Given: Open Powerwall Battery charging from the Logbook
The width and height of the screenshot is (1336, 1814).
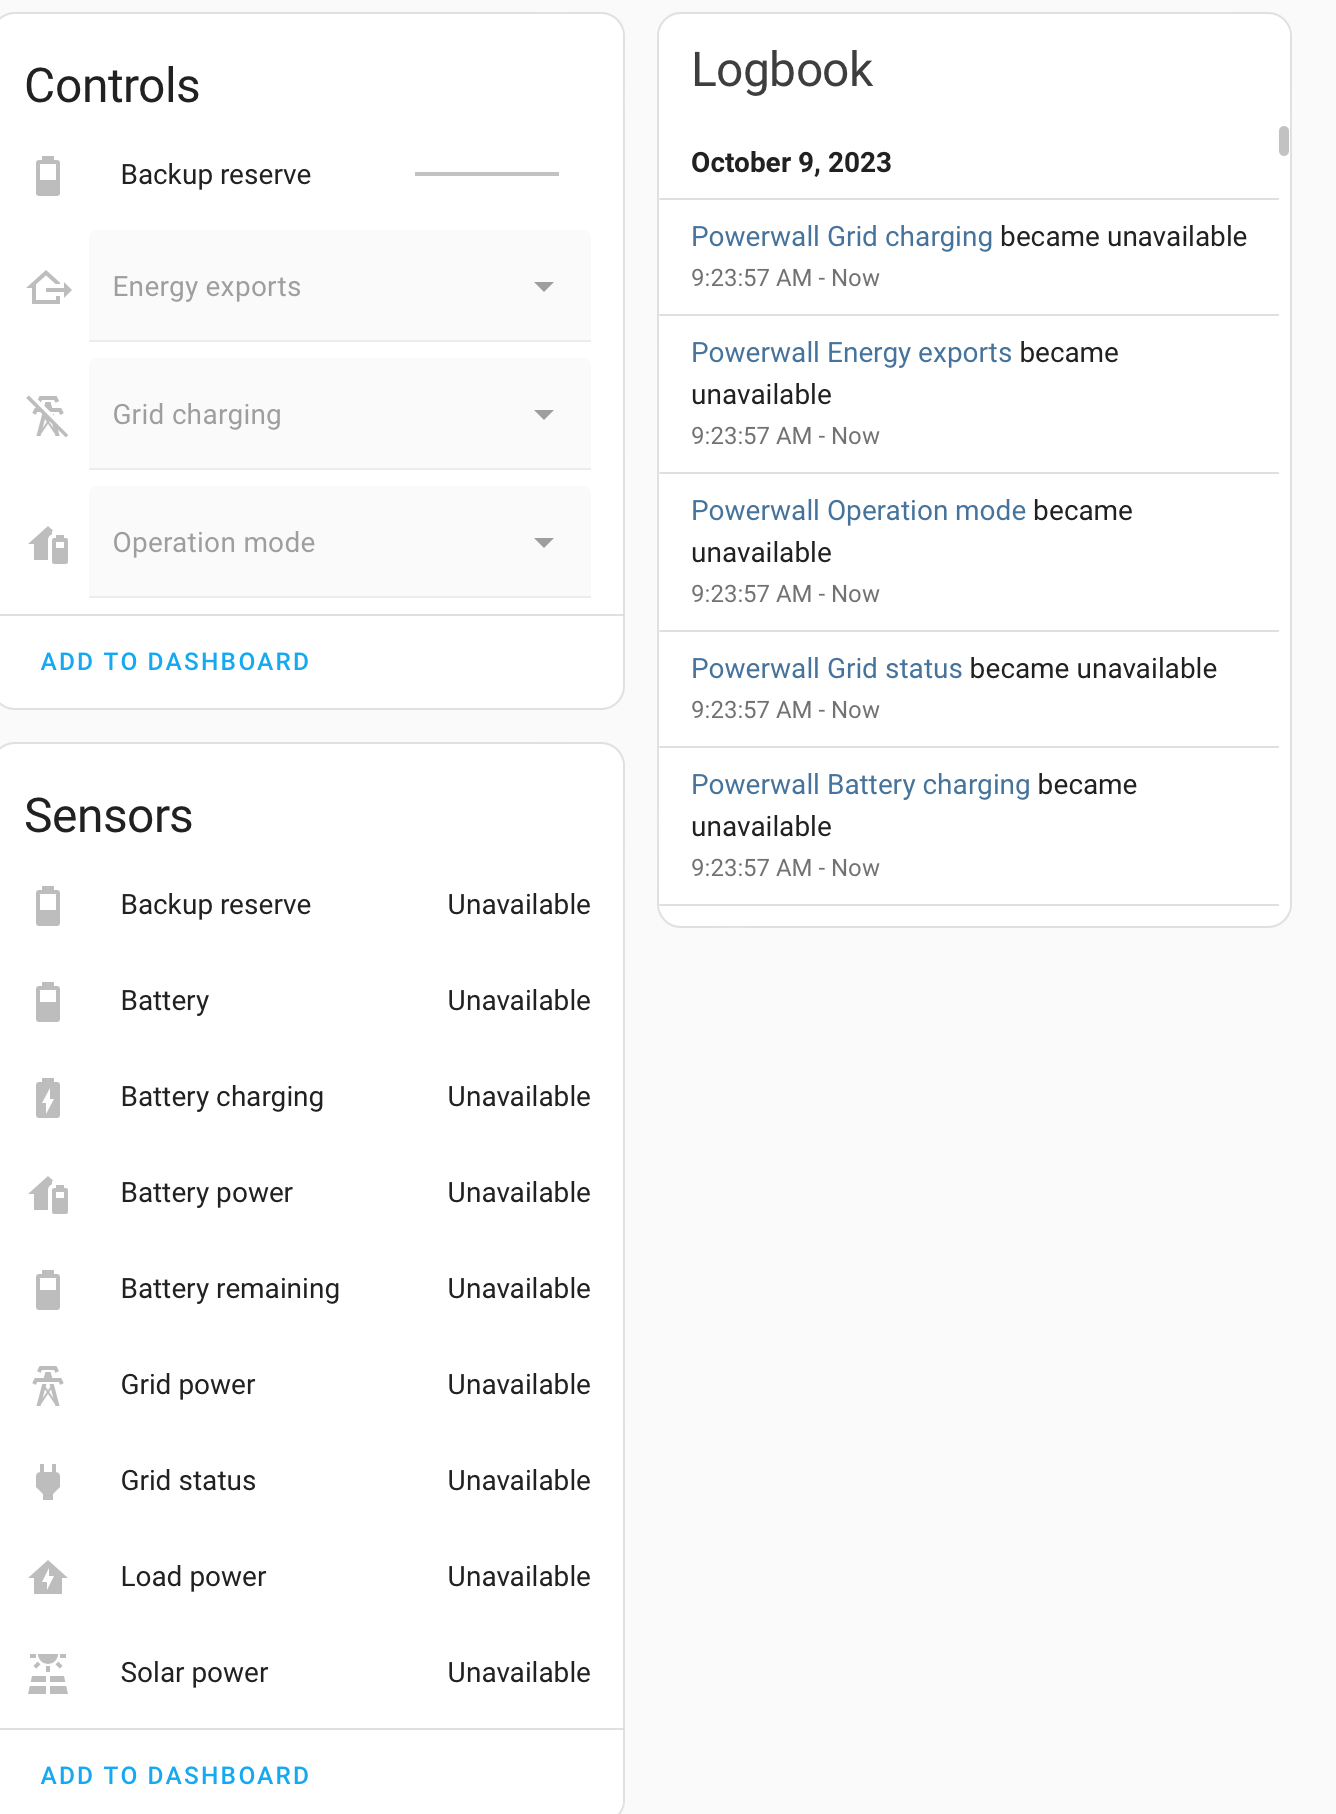Looking at the screenshot, I should click(860, 785).
